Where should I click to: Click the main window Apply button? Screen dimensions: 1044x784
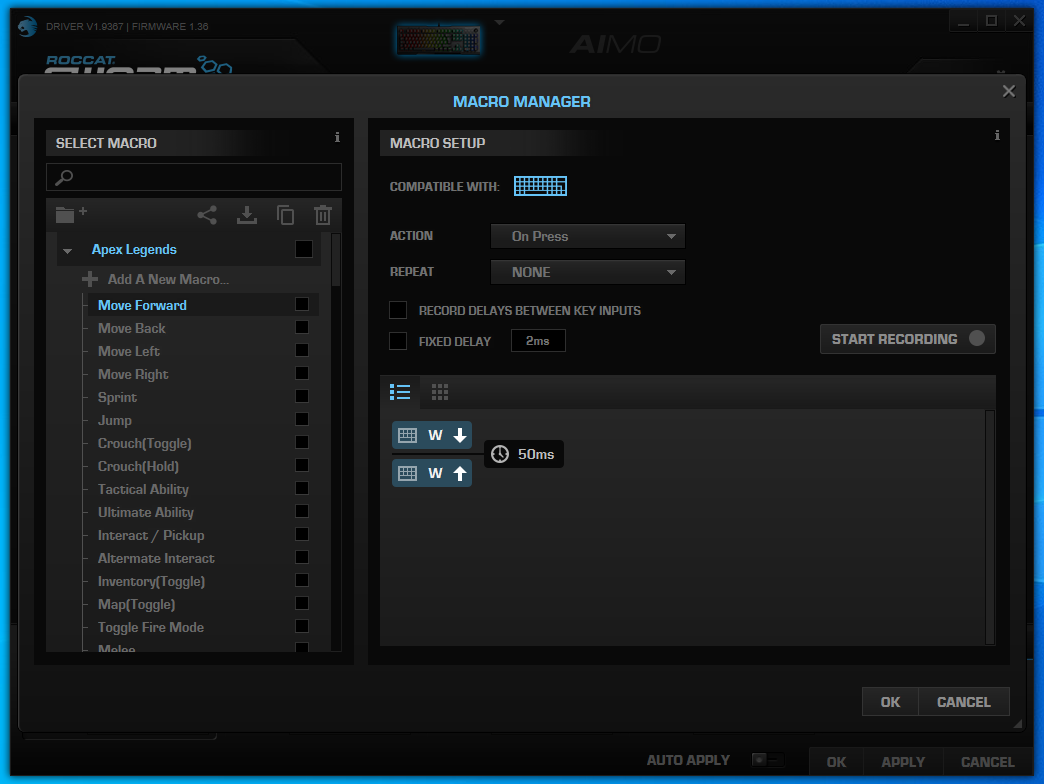click(903, 762)
